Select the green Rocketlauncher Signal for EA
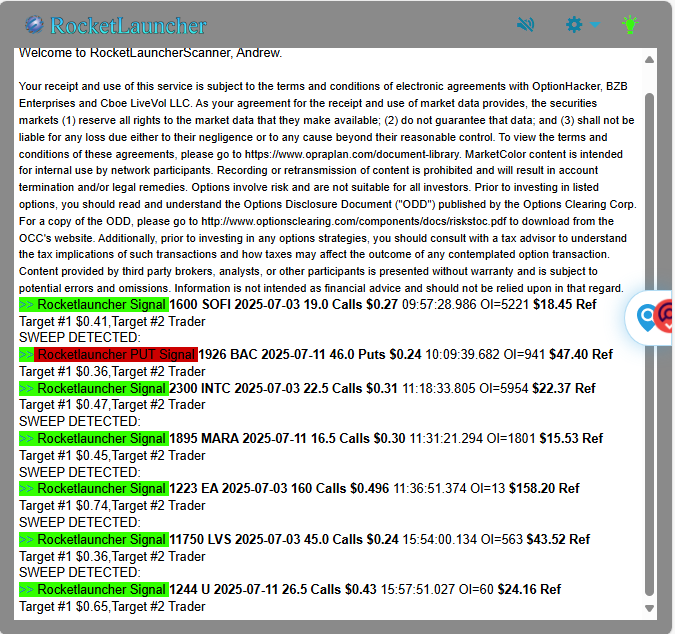 [x=94, y=489]
